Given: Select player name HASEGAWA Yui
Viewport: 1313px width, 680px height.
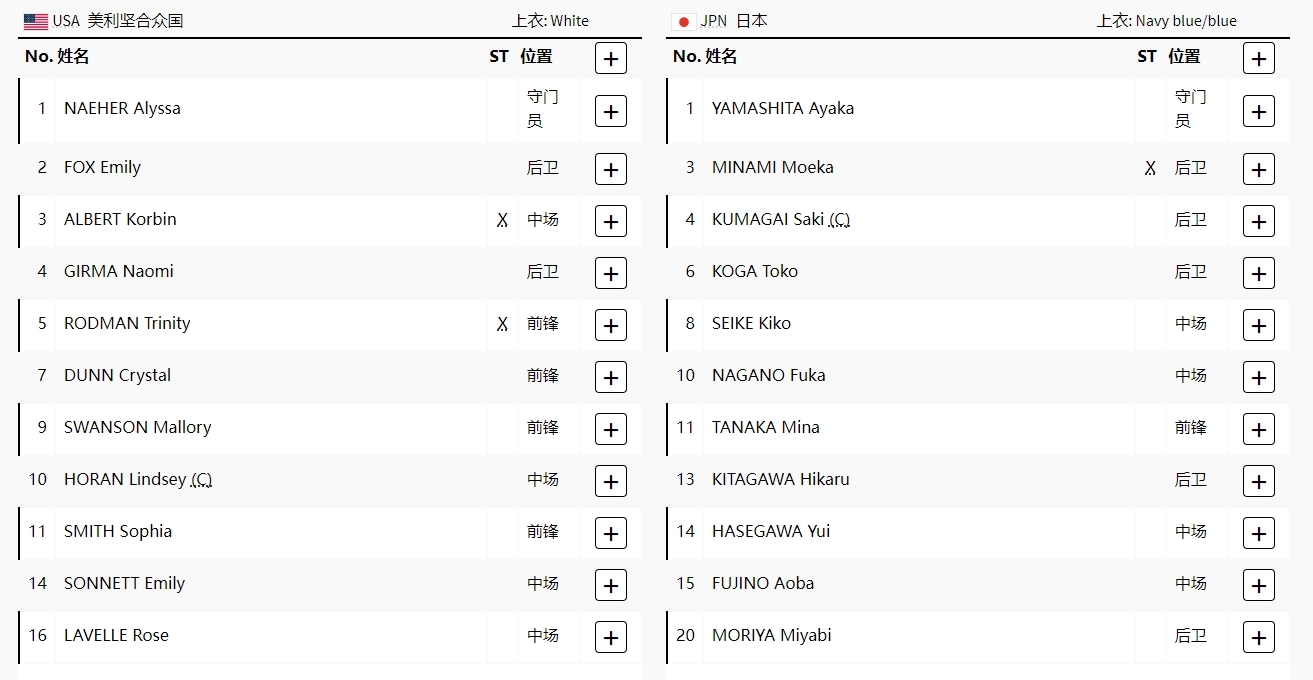Looking at the screenshot, I should [x=771, y=531].
